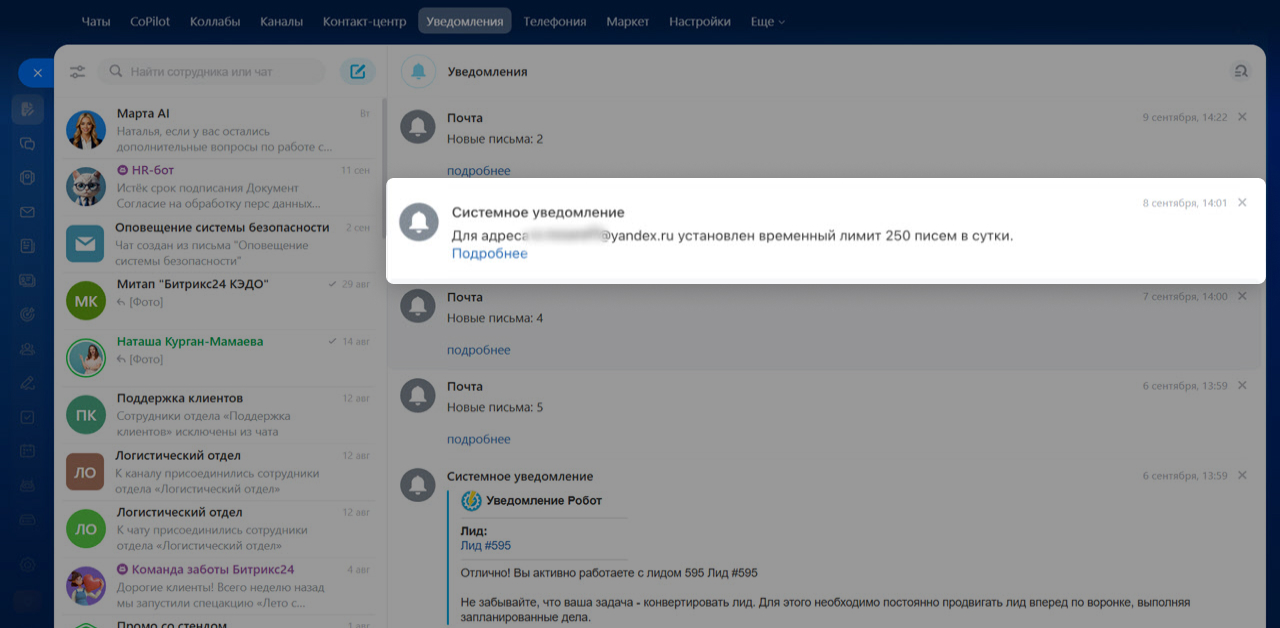Image resolution: width=1280 pixels, height=628 pixels.
Task: Click подробнее under 7 September mail notification
Action: [x=478, y=350]
